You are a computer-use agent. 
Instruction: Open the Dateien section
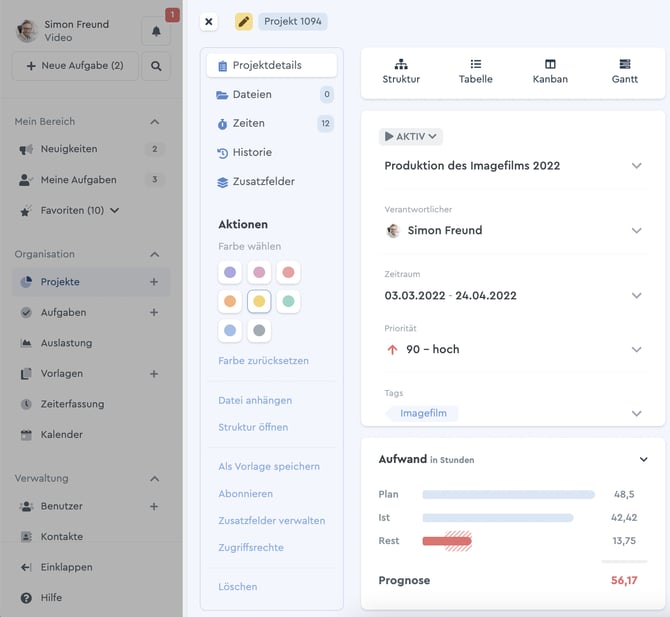coord(271,94)
